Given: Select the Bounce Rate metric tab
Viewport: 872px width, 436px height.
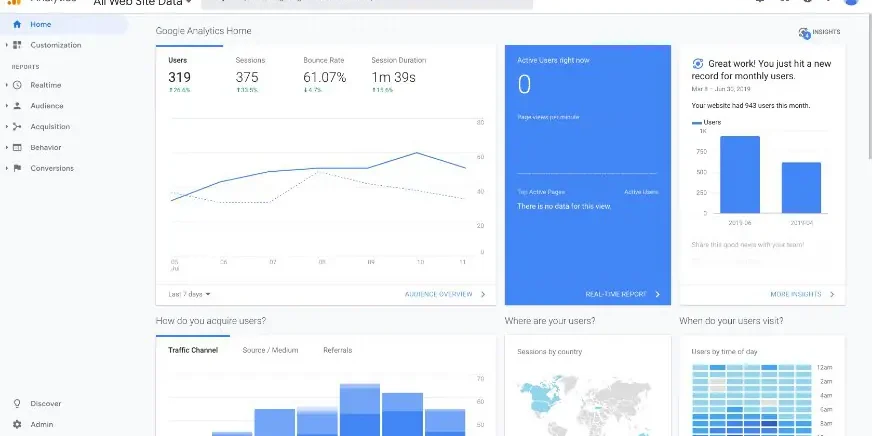Looking at the screenshot, I should point(324,75).
